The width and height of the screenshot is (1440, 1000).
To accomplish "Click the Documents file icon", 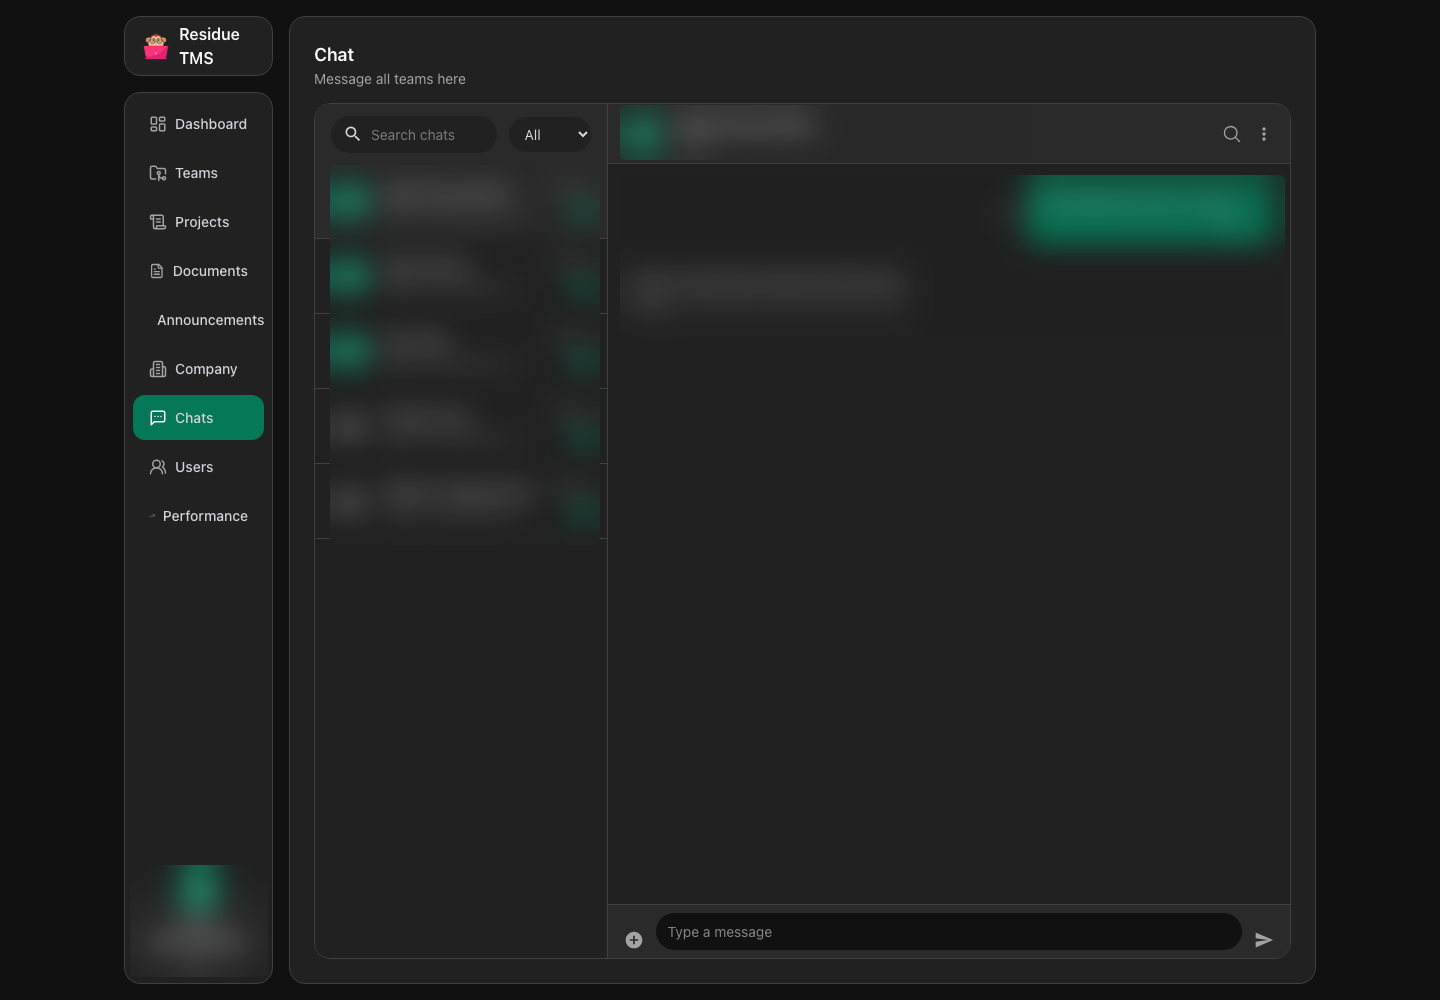I will (x=157, y=271).
